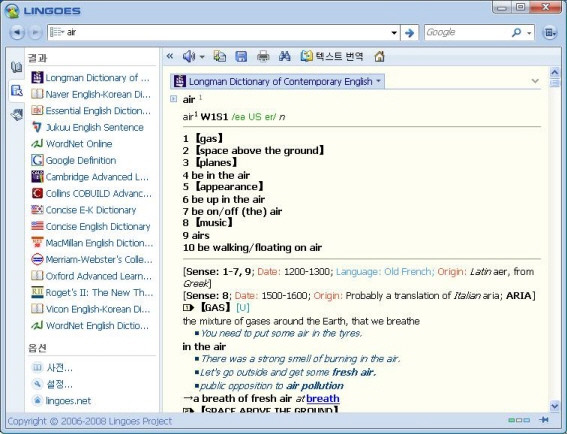
Task: Click the Google G icon beside Google Definition
Action: click(x=37, y=160)
